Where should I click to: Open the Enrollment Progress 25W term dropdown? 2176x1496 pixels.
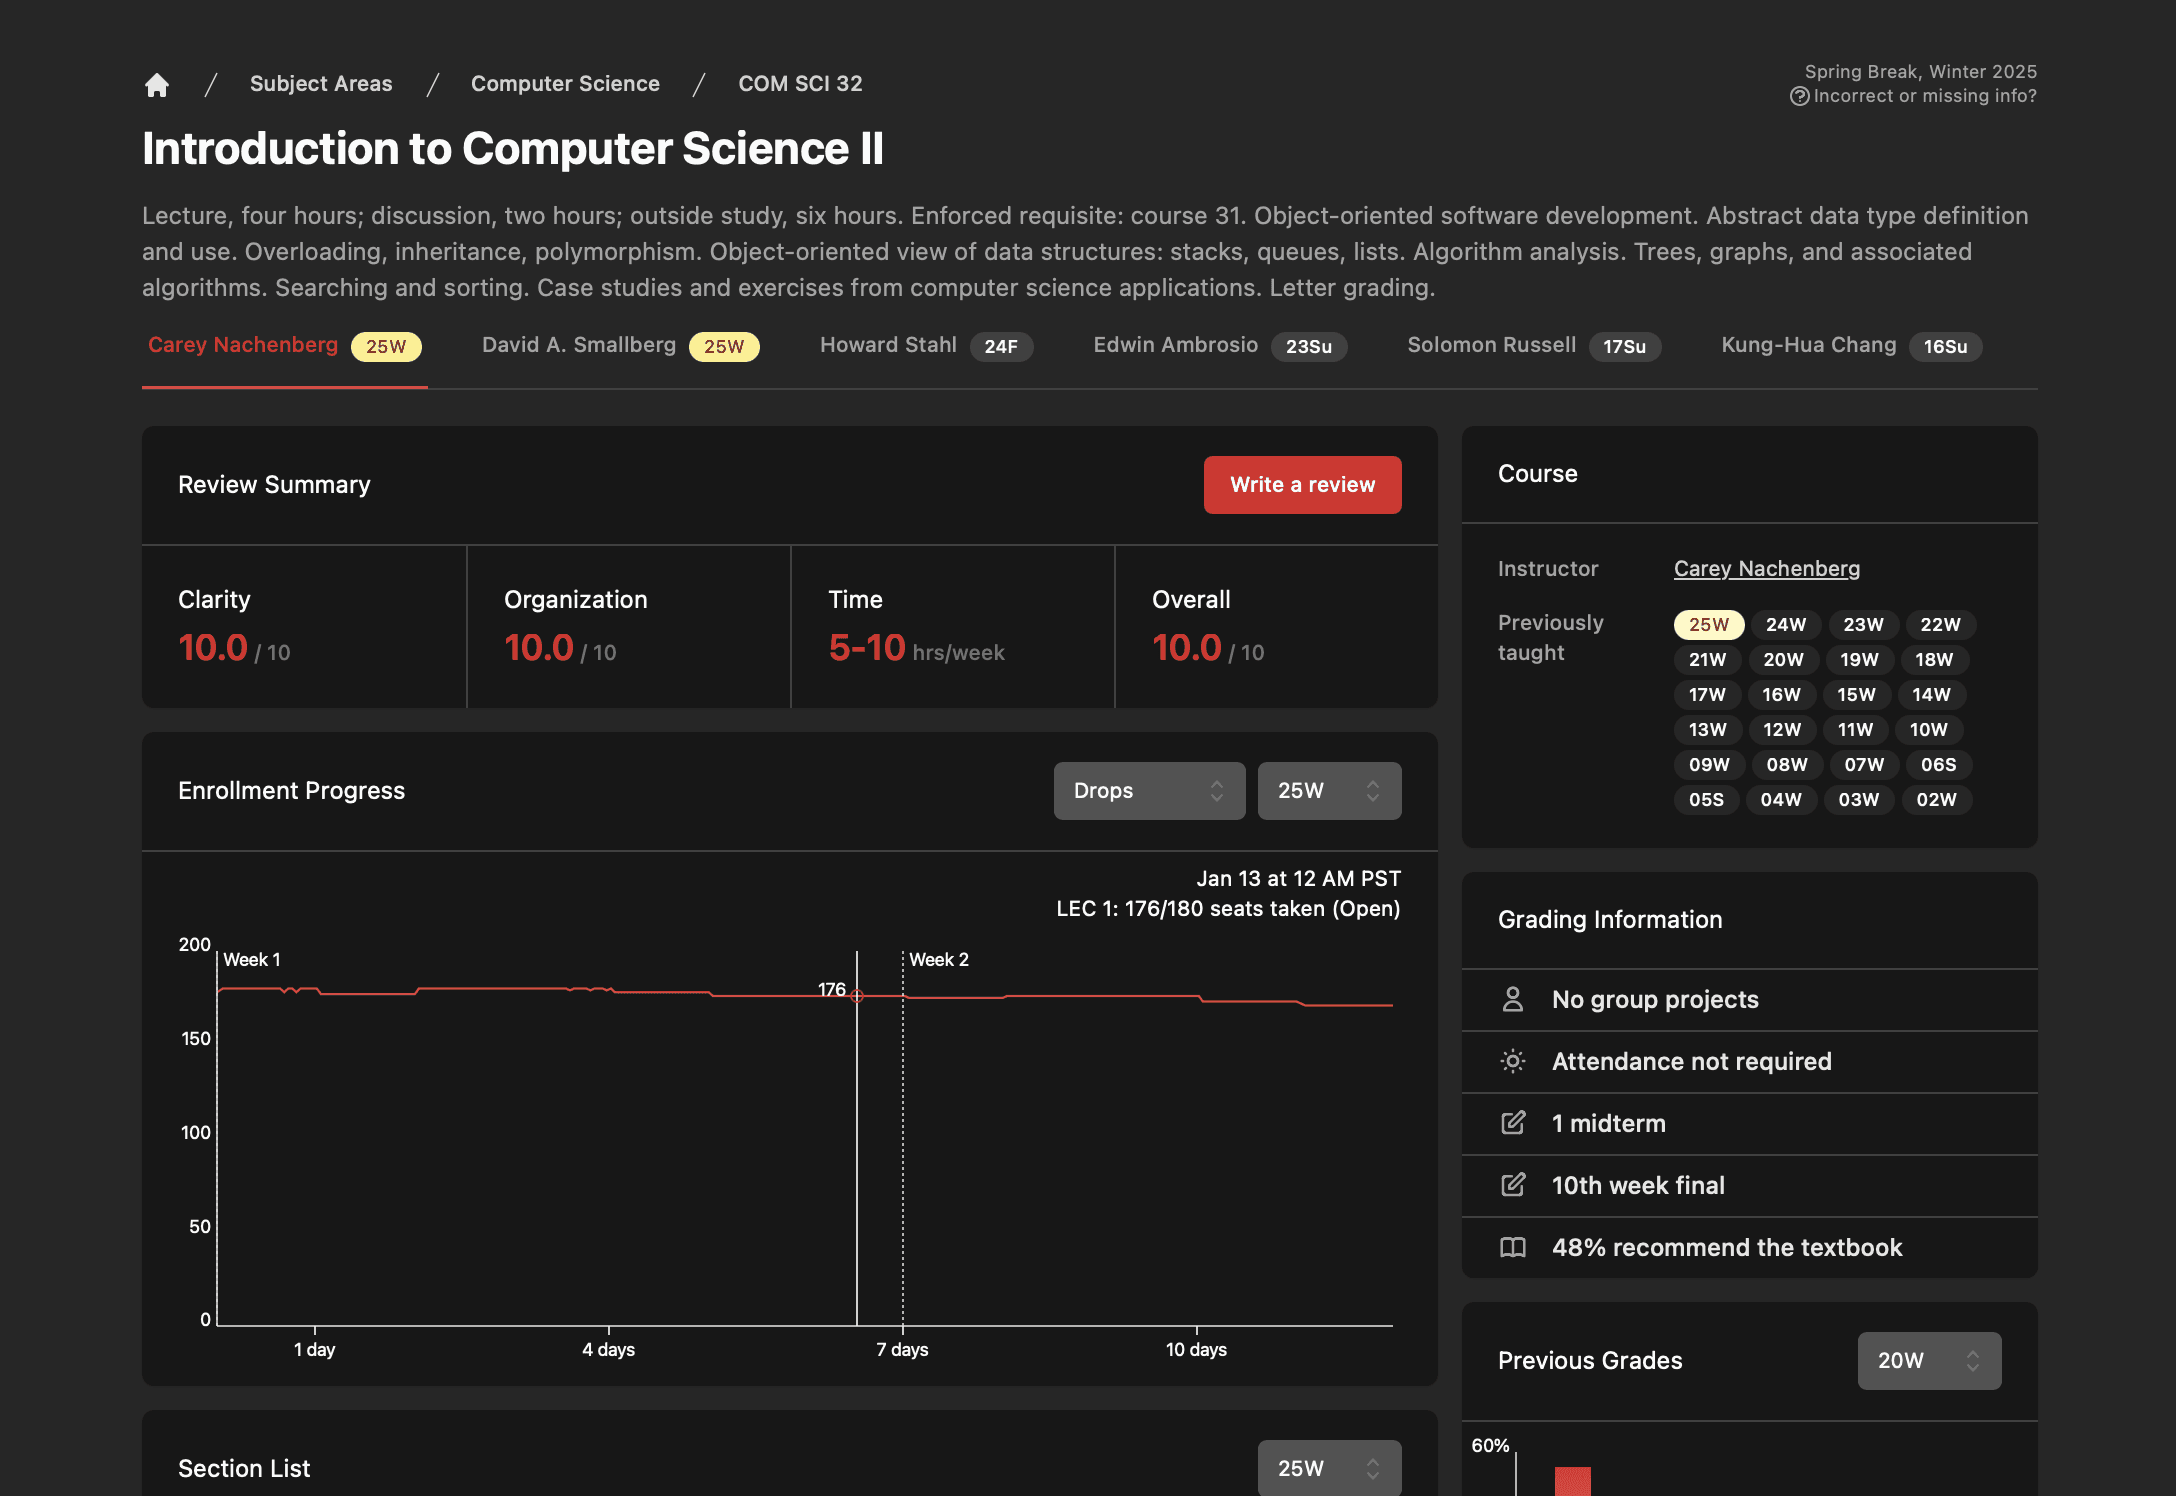(1329, 791)
